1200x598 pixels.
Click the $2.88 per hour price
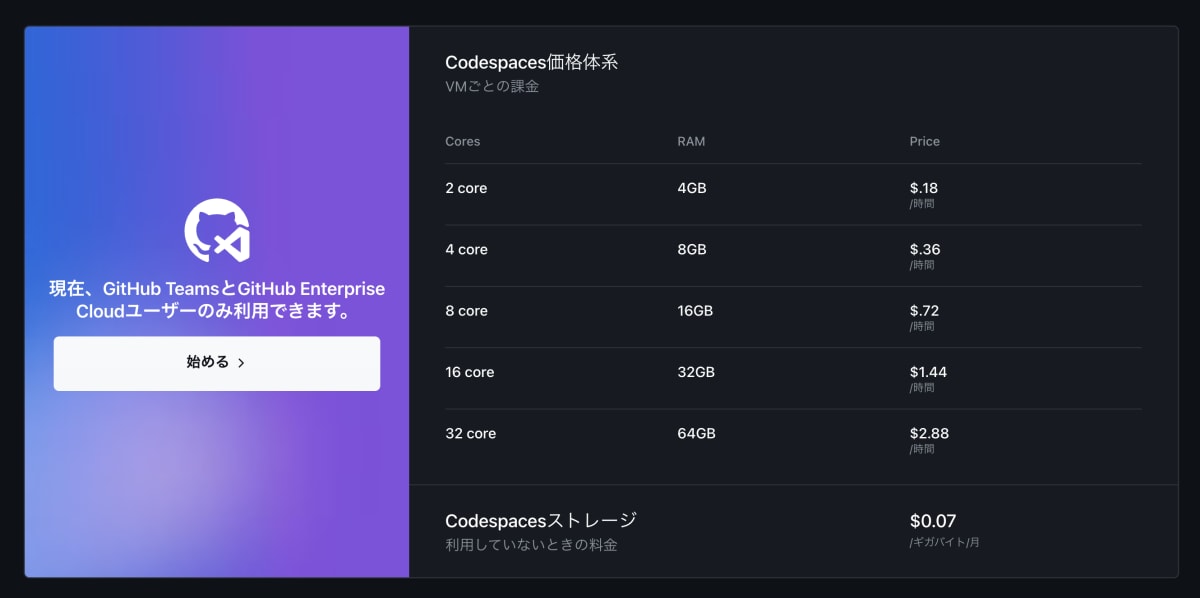coord(930,433)
